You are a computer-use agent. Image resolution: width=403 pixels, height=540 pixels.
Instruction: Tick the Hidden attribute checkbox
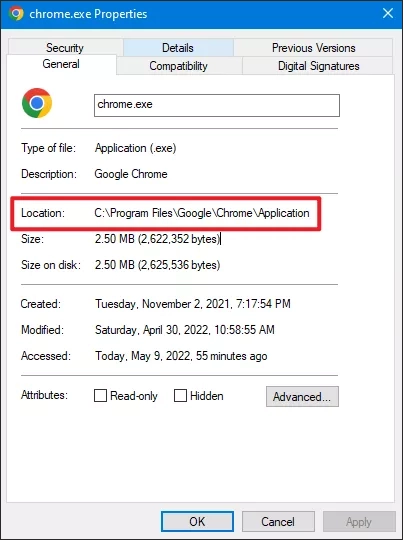(180, 396)
